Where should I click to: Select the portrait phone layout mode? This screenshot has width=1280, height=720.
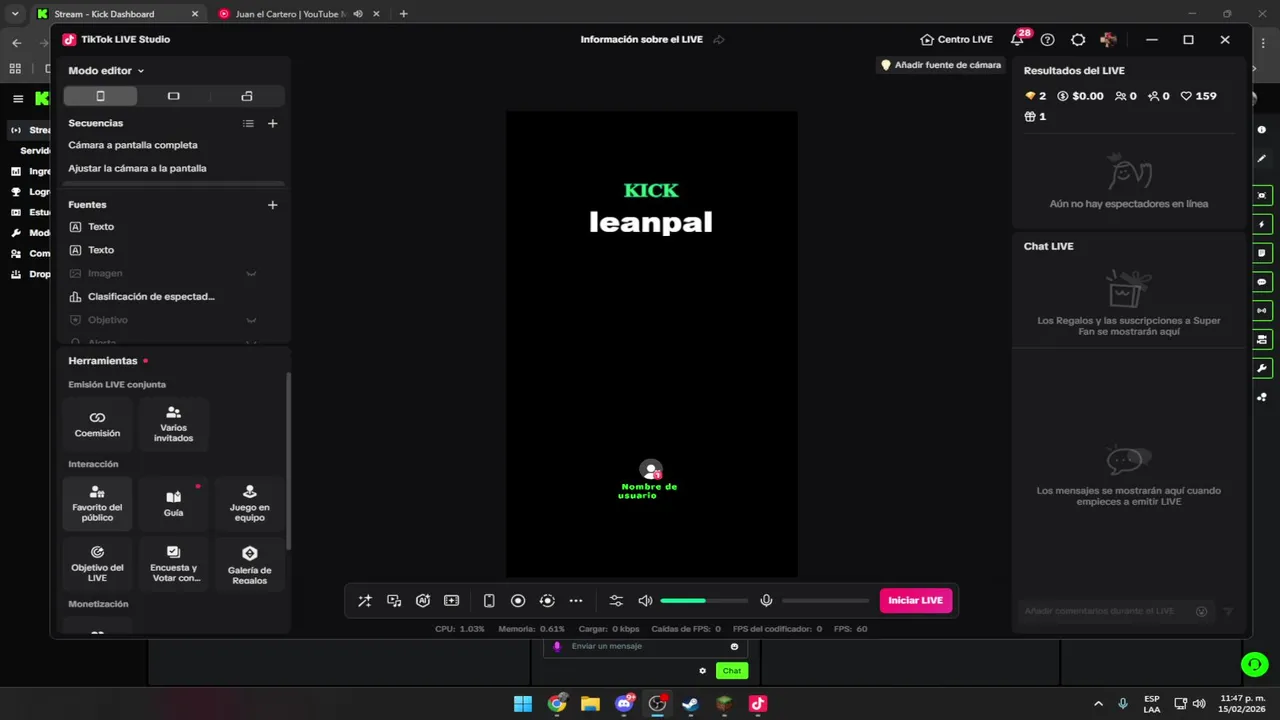pyautogui.click(x=100, y=96)
